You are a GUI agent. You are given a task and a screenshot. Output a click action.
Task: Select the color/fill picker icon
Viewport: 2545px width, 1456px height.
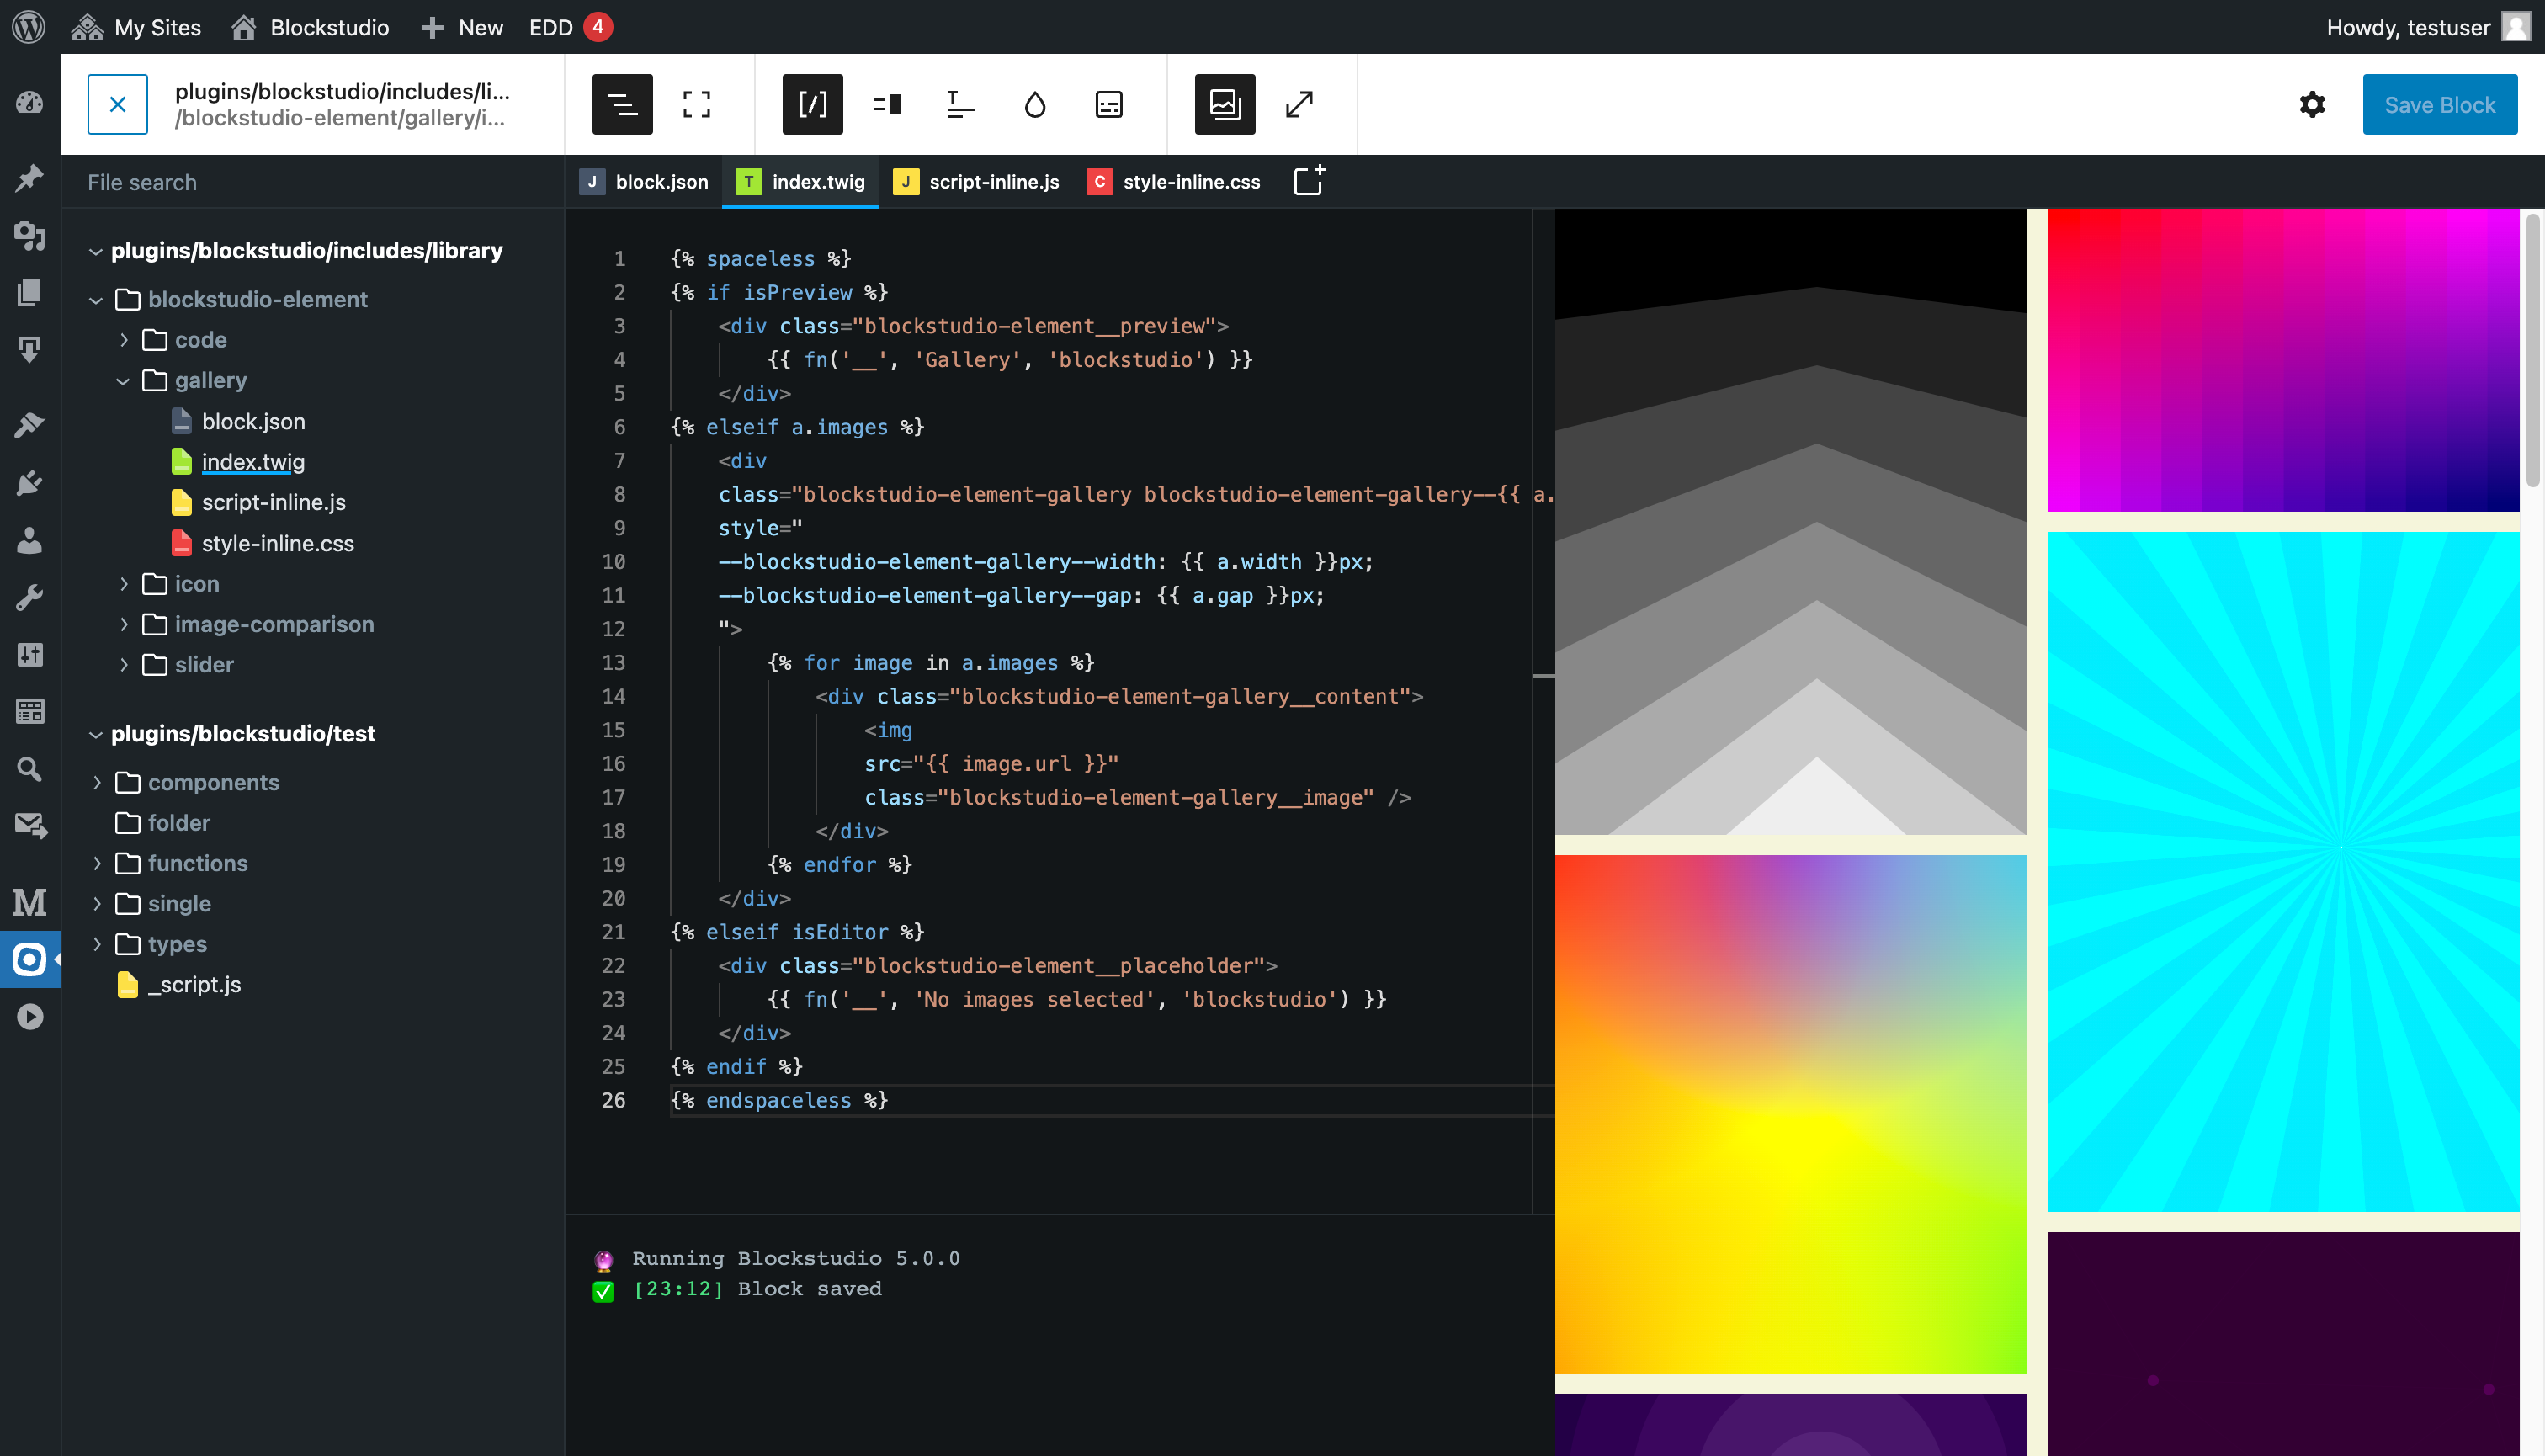coord(1035,104)
